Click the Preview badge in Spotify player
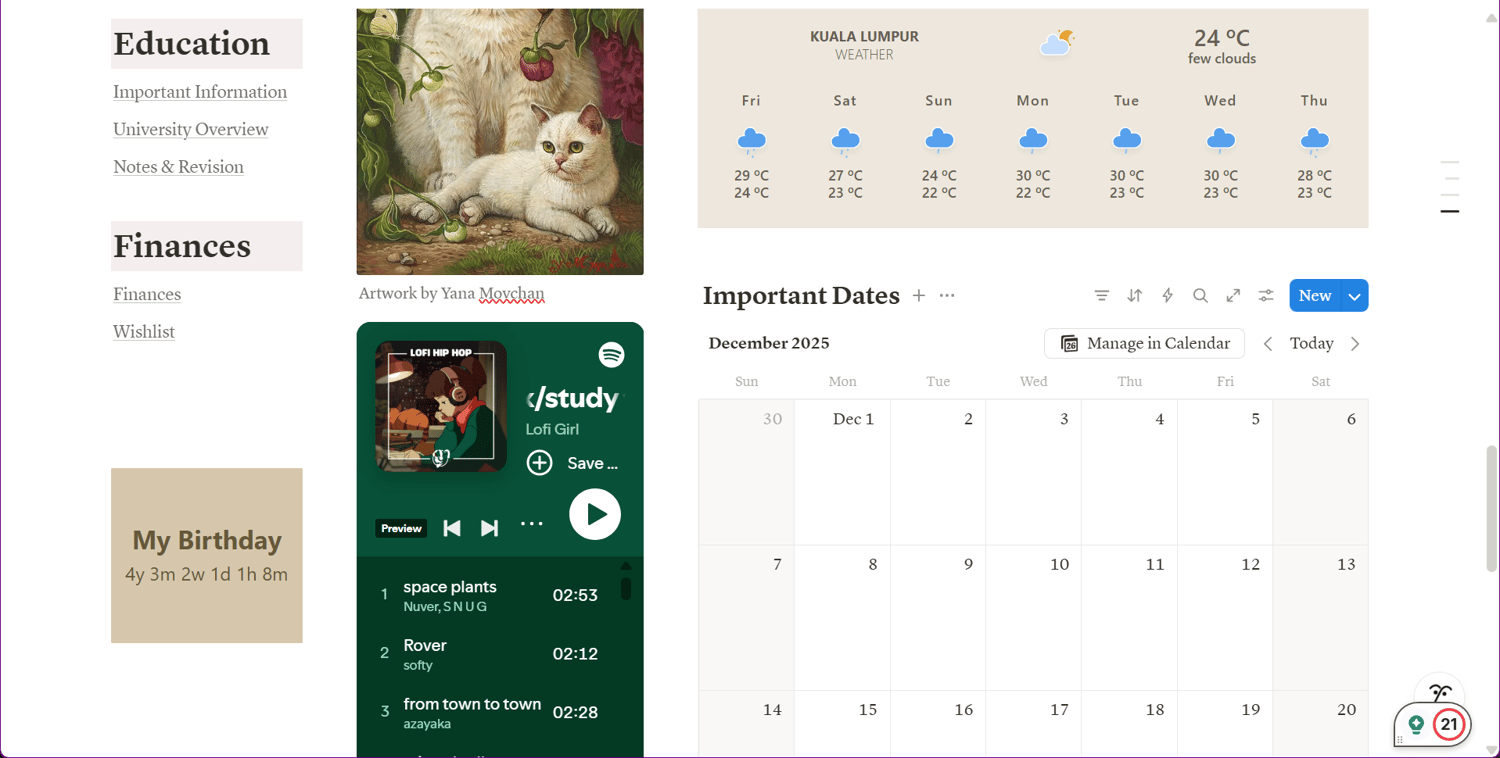1500x758 pixels. click(401, 528)
